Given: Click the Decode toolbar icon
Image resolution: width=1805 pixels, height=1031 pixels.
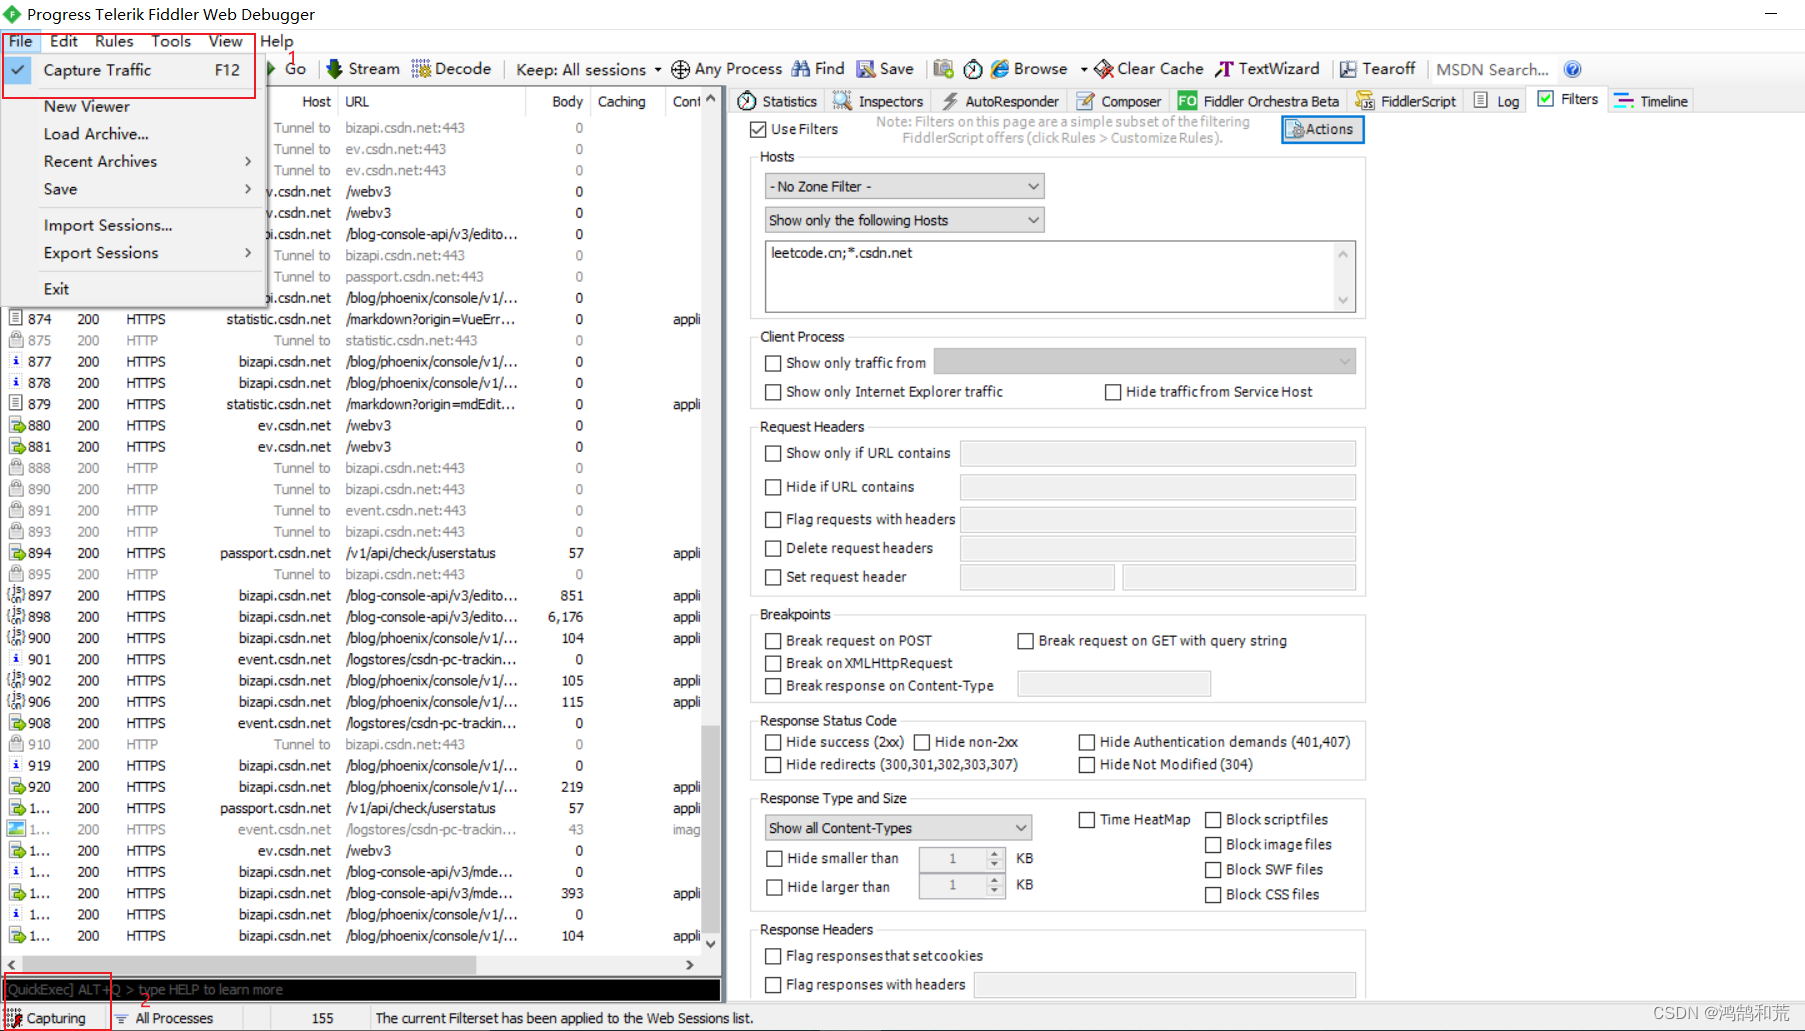Looking at the screenshot, I should tap(421, 69).
